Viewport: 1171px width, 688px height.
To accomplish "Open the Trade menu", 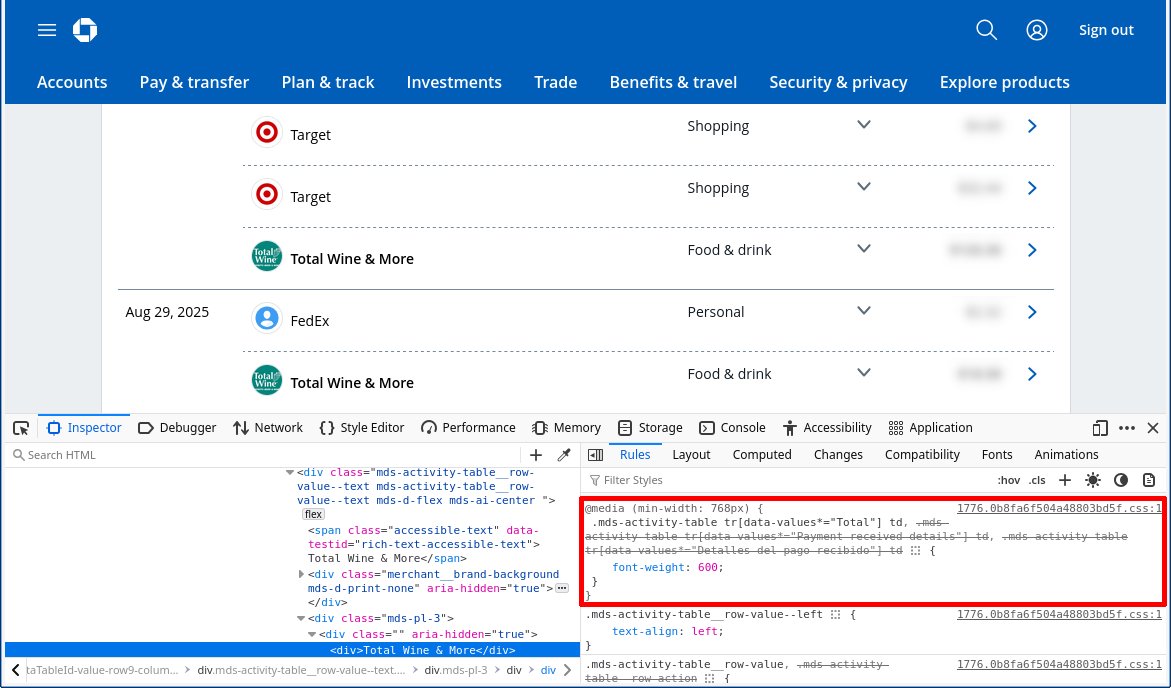I will coord(556,82).
